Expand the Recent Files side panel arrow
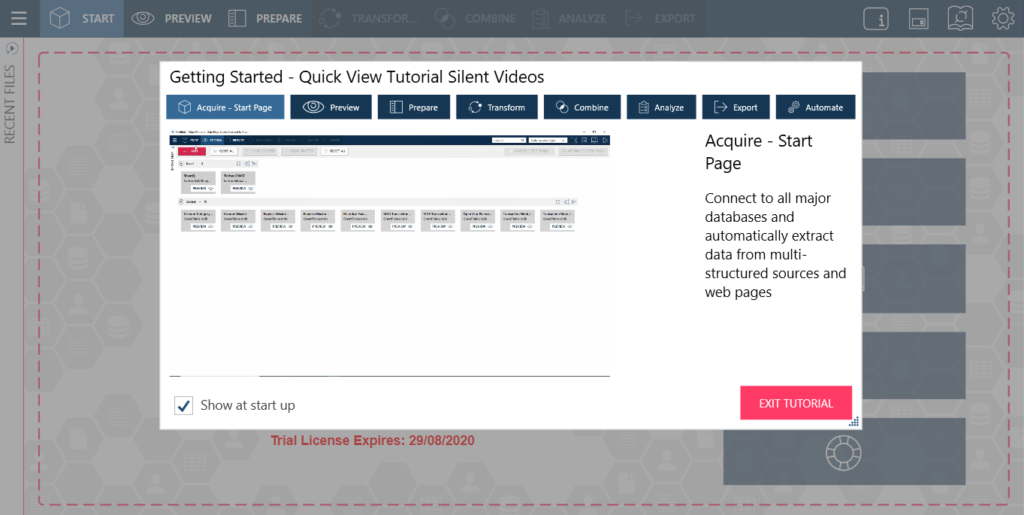1024x515 pixels. (x=11, y=48)
